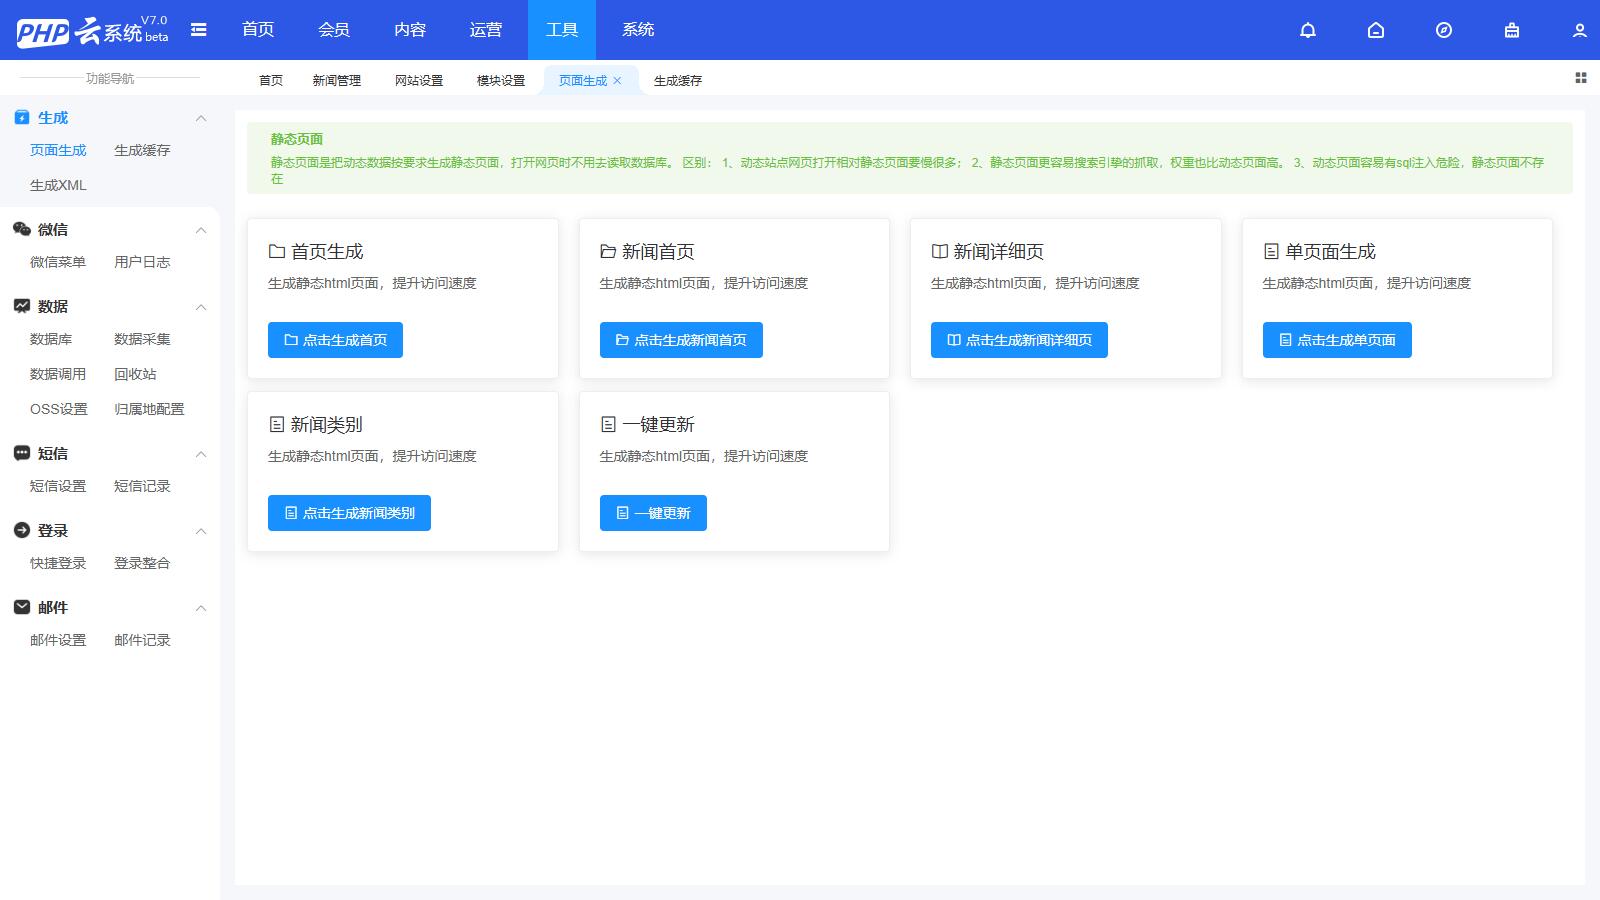Image resolution: width=1600 pixels, height=900 pixels.
Task: Click the sidebar collapse menu icon
Action: click(199, 30)
